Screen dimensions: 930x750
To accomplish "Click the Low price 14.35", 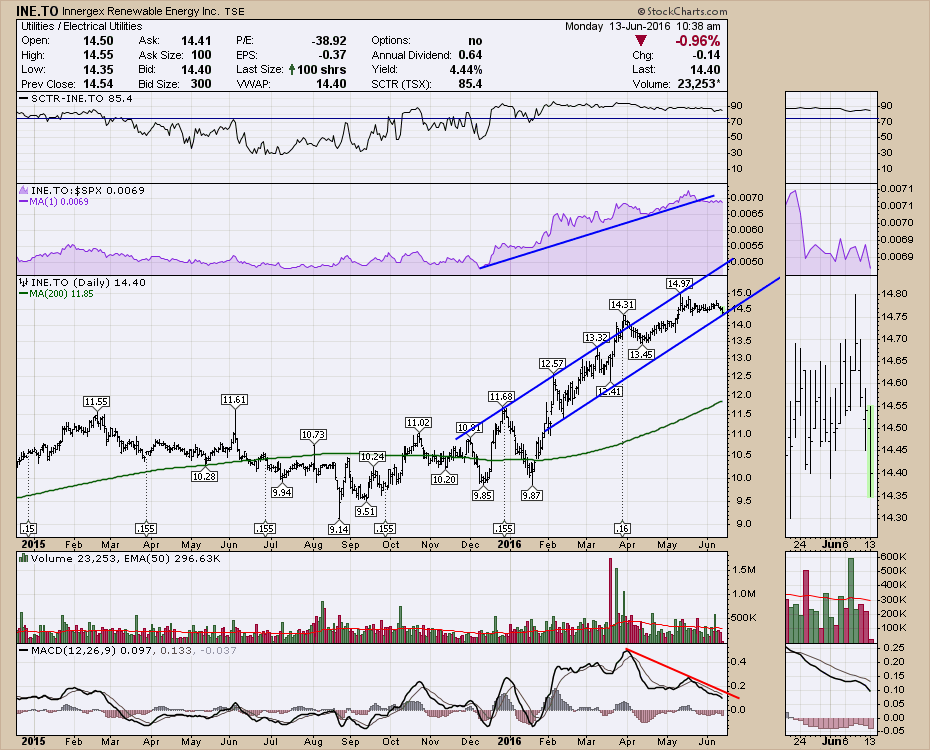I will coord(98,69).
